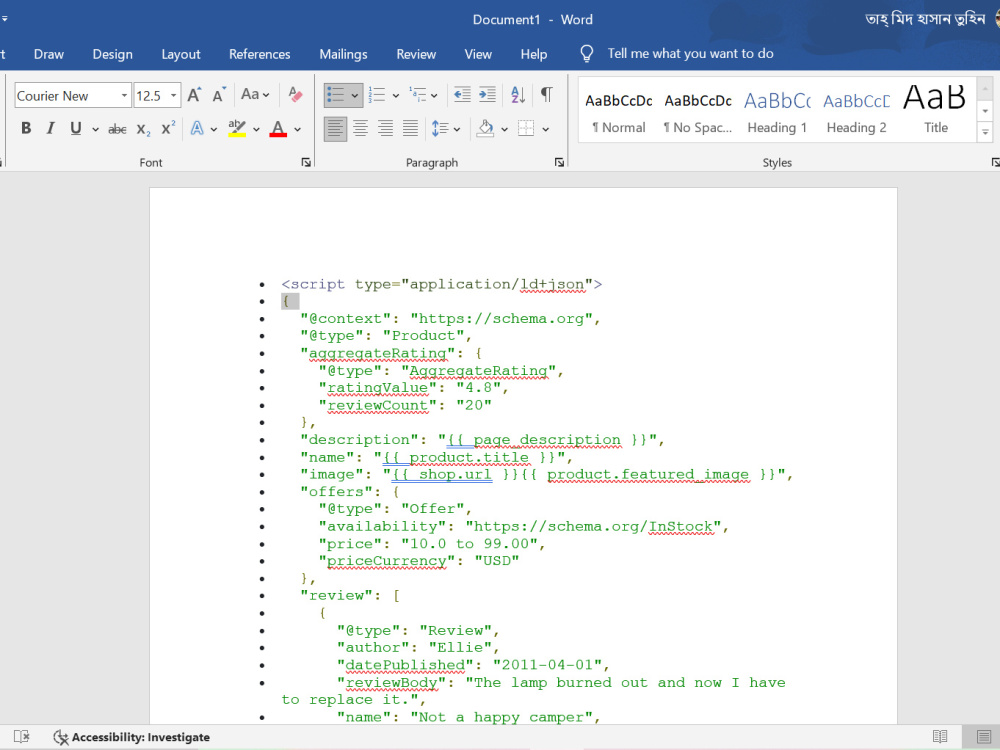
Task: Align text left
Action: [335, 129]
